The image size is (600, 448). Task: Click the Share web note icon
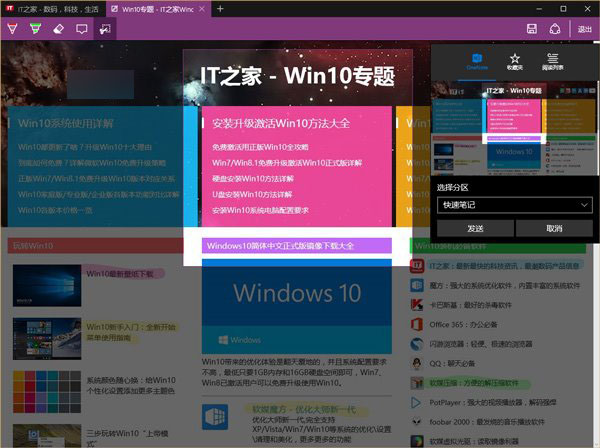pos(555,29)
